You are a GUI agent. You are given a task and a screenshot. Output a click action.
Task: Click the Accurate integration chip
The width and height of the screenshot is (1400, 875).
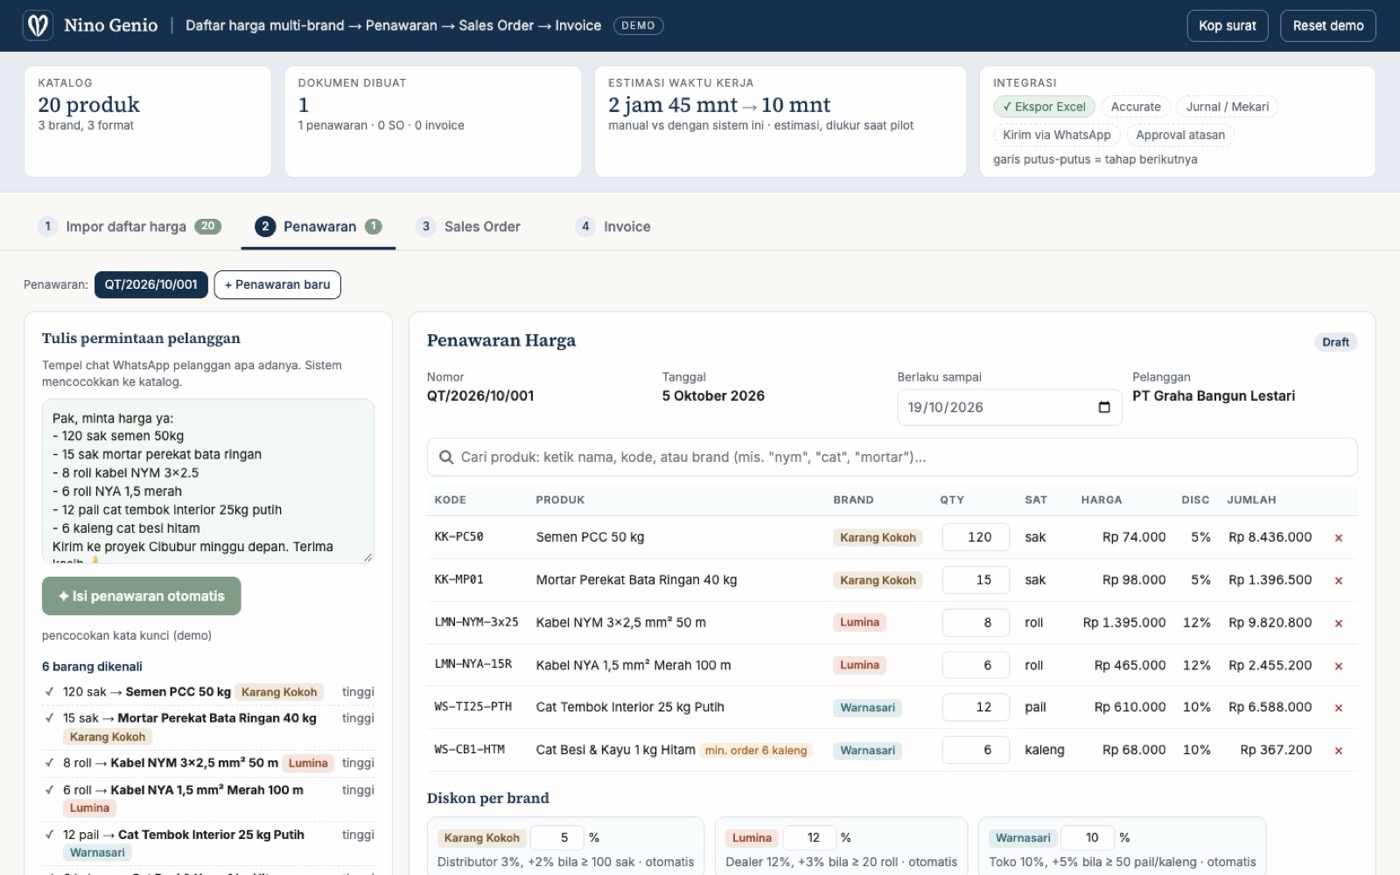tap(1136, 107)
